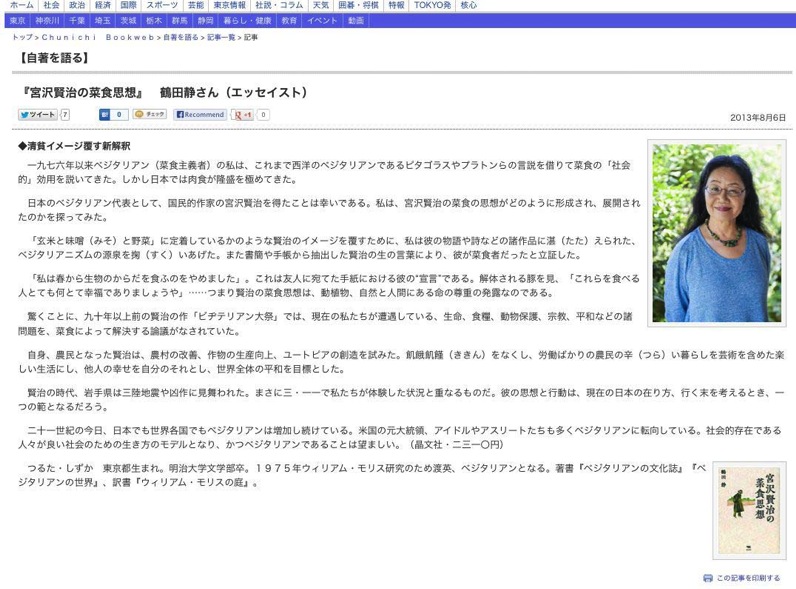Select the 静岡 regional tab
Image resolution: width=796 pixels, height=589 pixels.
tap(206, 21)
